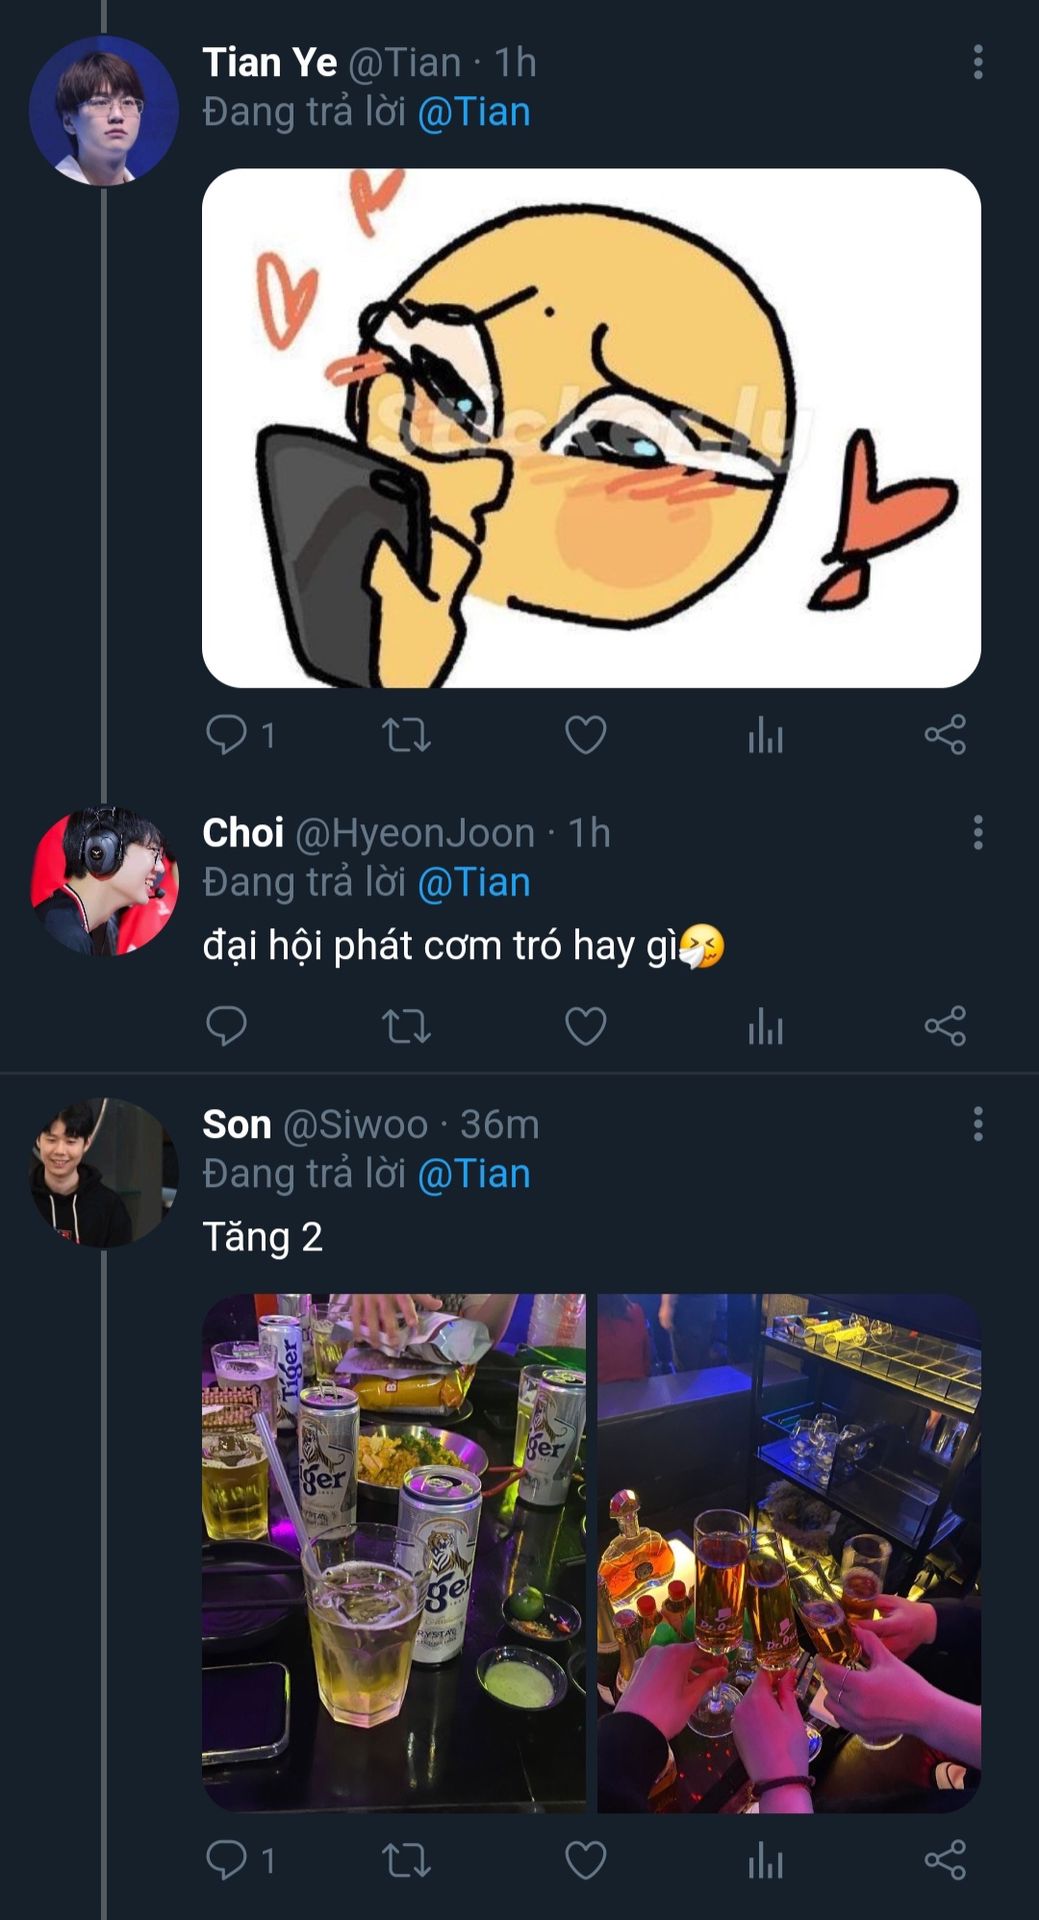Open more options for Son's tweet
Screen dimensions: 1039x1920
click(x=978, y=1124)
